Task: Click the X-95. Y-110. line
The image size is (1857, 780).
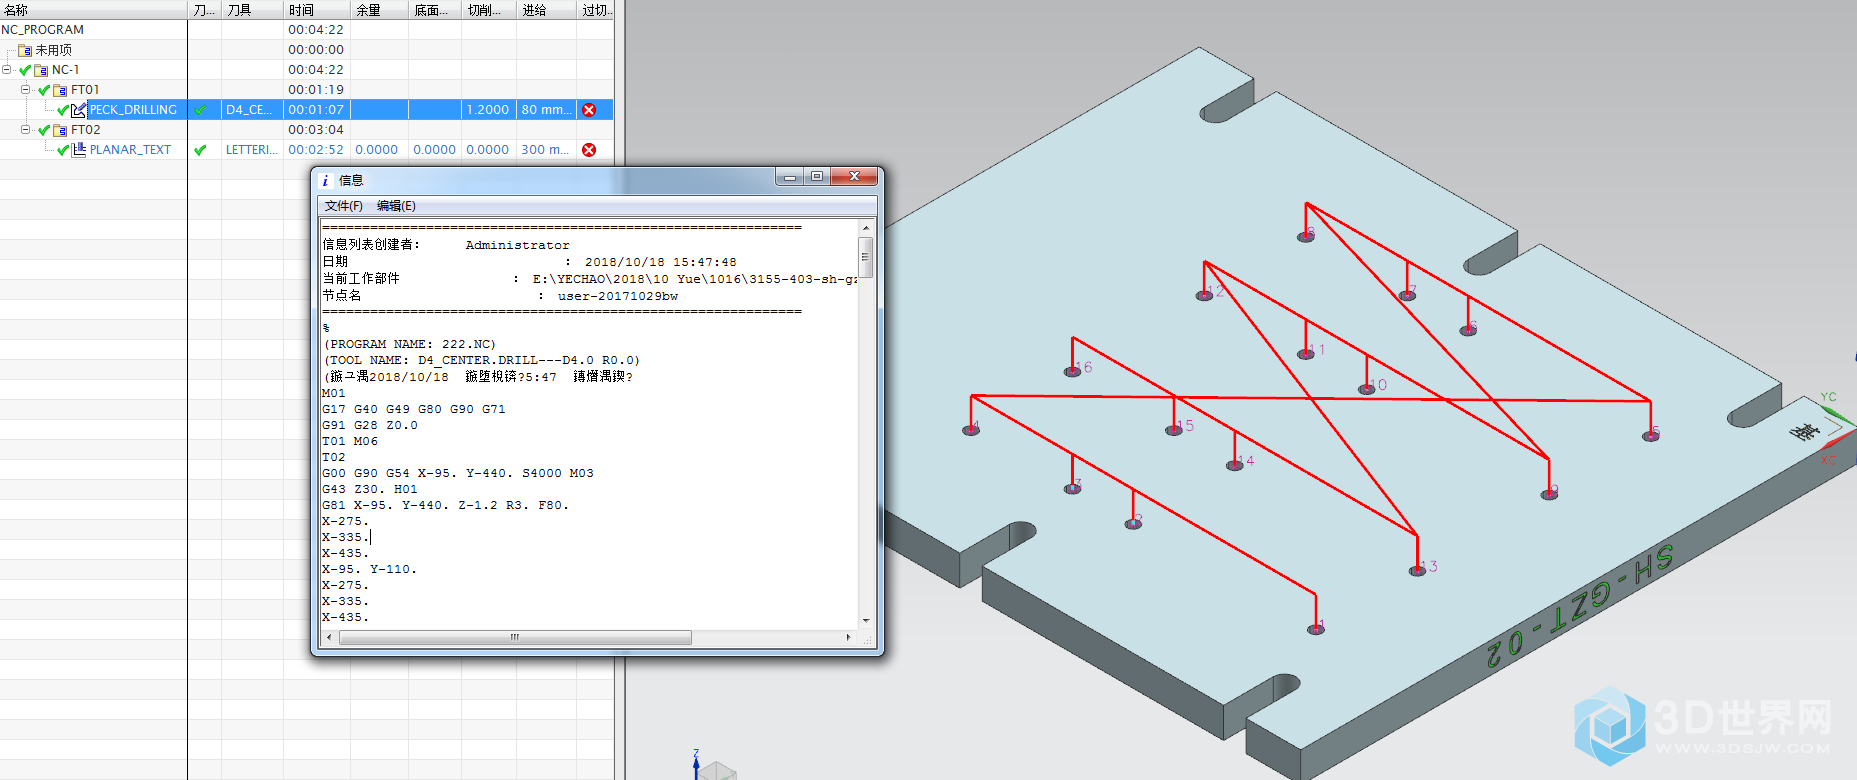Action: [369, 569]
